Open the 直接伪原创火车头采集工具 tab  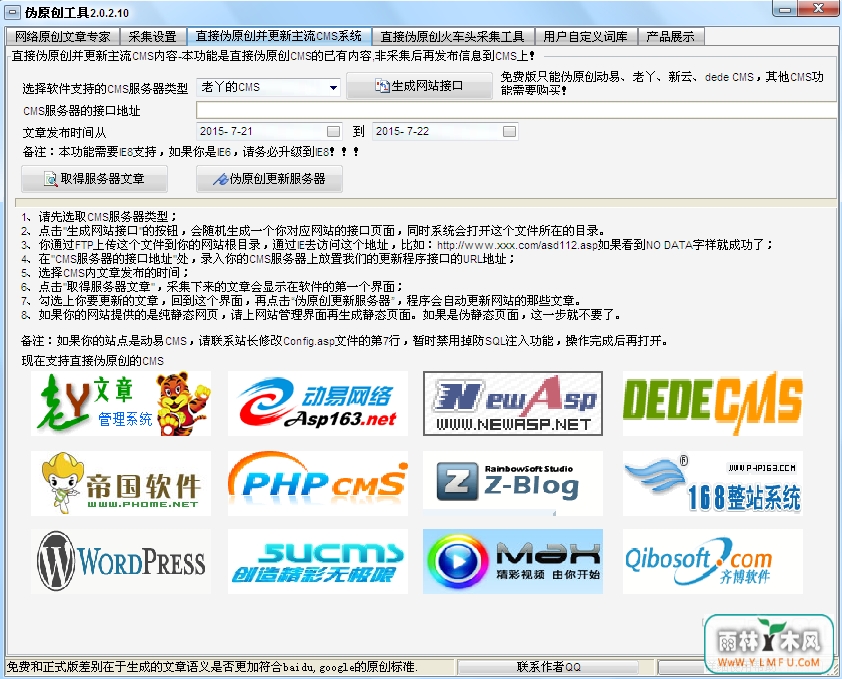452,37
